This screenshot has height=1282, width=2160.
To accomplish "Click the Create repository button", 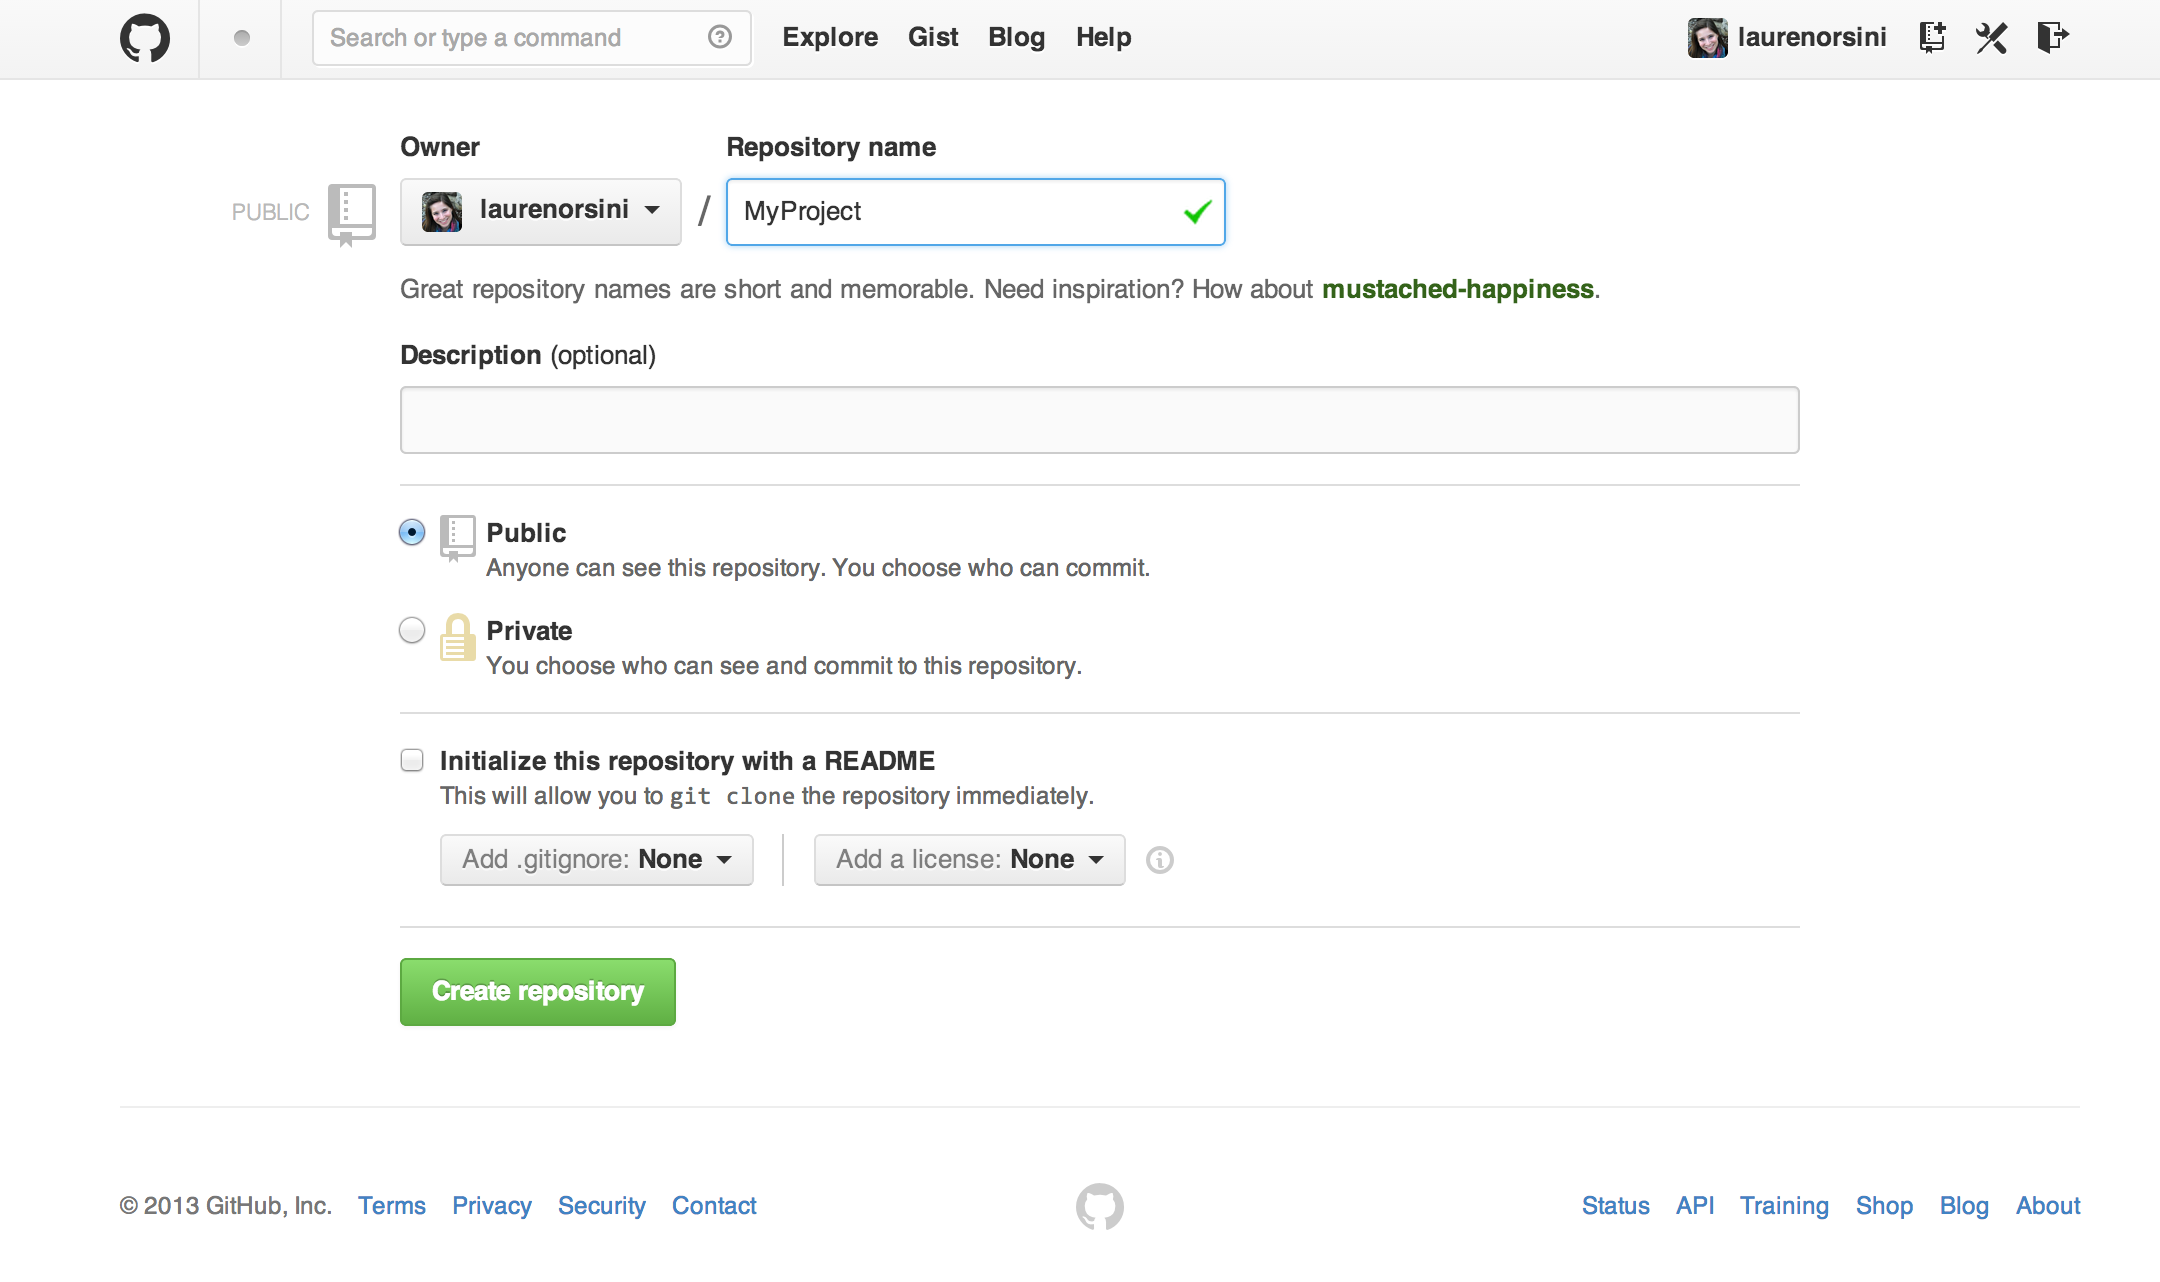I will coord(538,992).
